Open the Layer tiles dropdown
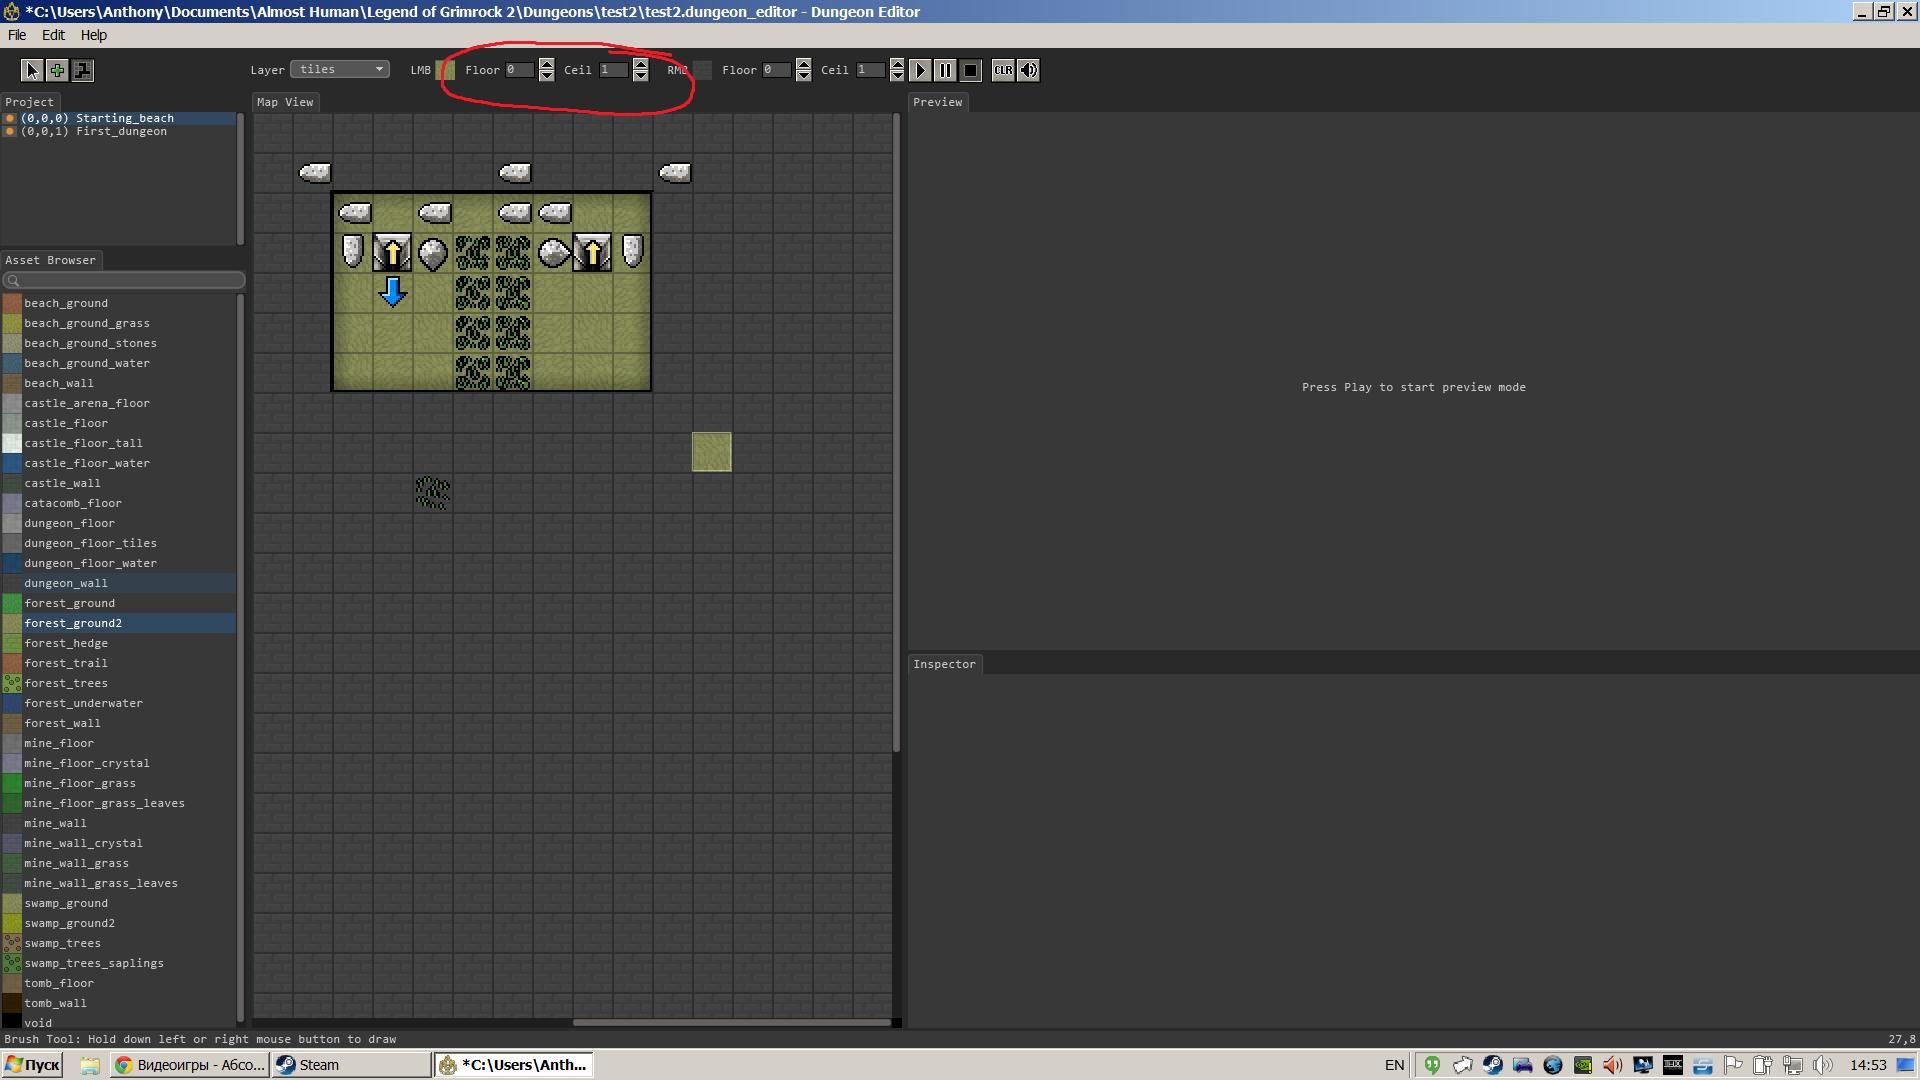The height and width of the screenshot is (1080, 1920). 340,69
